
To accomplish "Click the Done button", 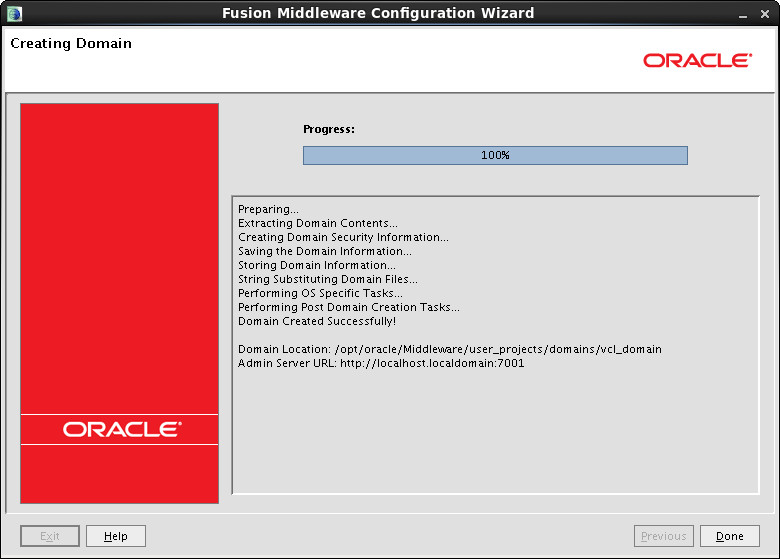I will tap(729, 536).
